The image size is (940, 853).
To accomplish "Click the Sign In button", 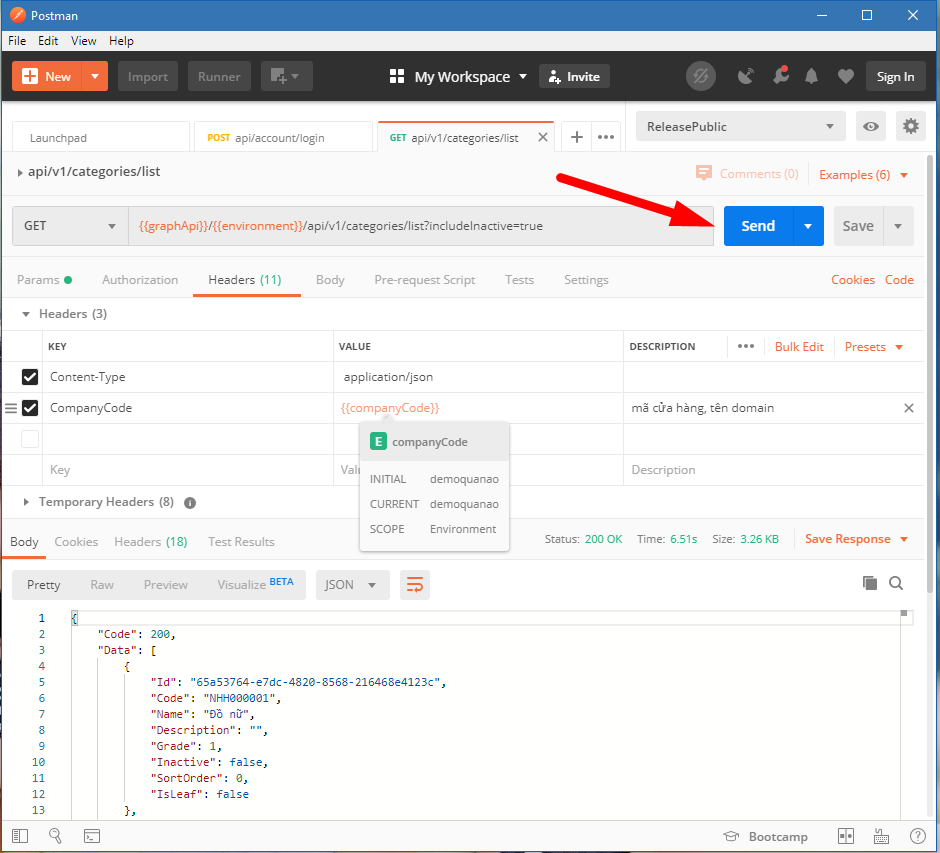I will [x=895, y=76].
